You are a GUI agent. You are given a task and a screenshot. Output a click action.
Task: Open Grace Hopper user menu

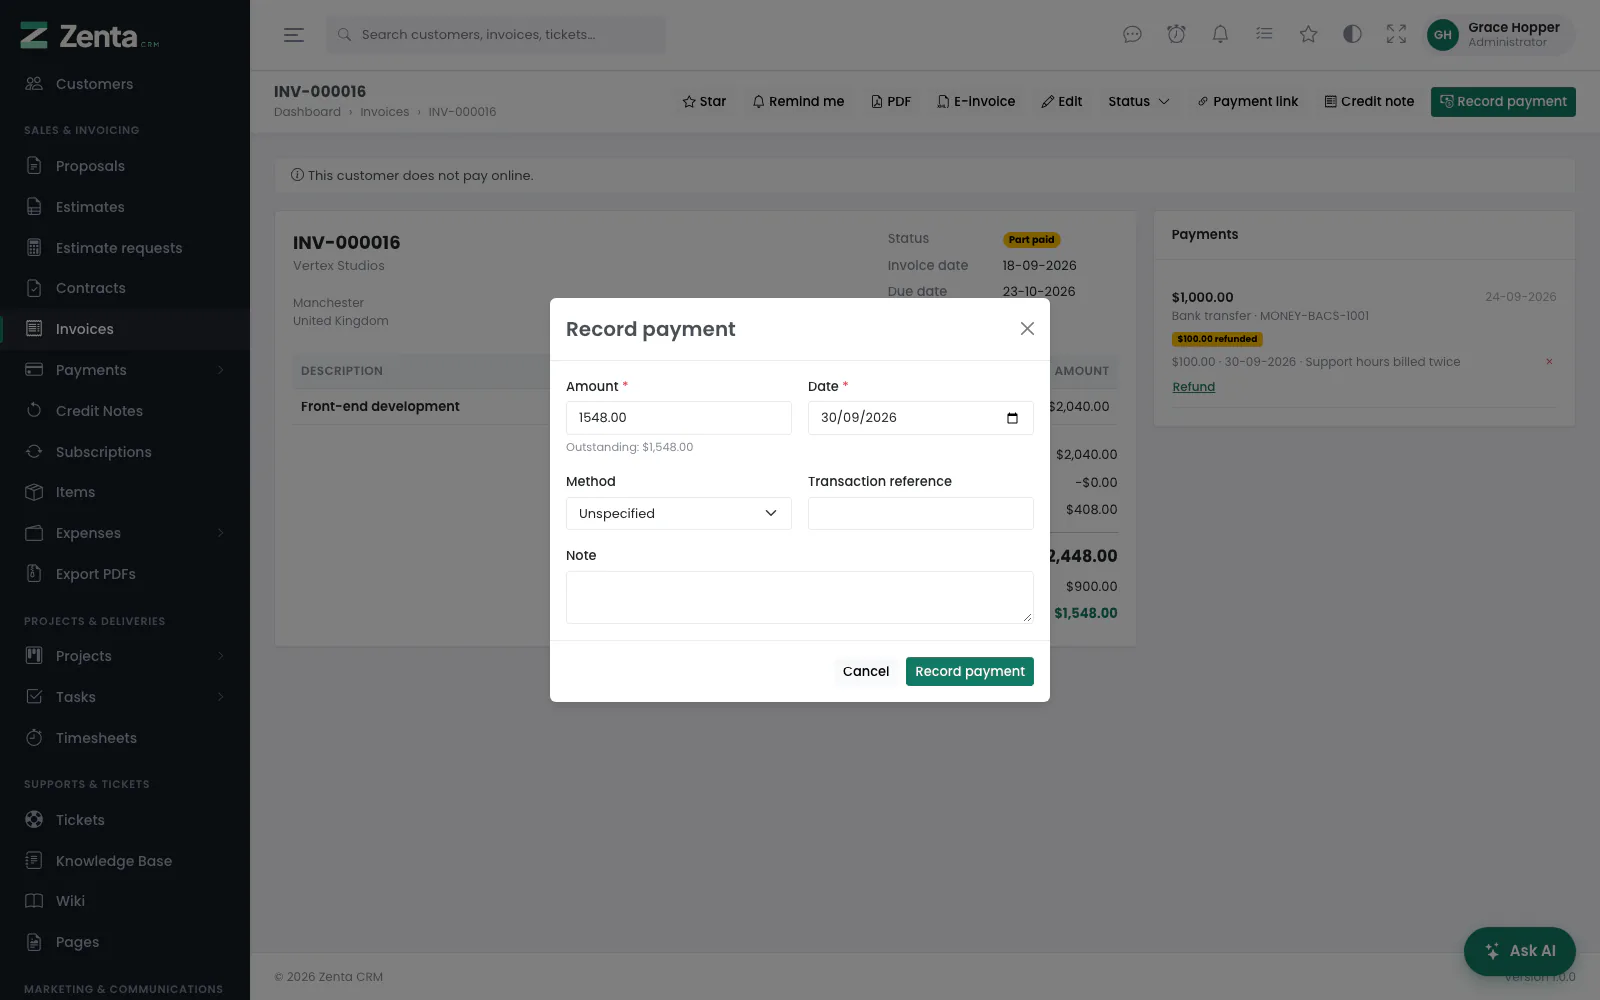(x=1498, y=35)
